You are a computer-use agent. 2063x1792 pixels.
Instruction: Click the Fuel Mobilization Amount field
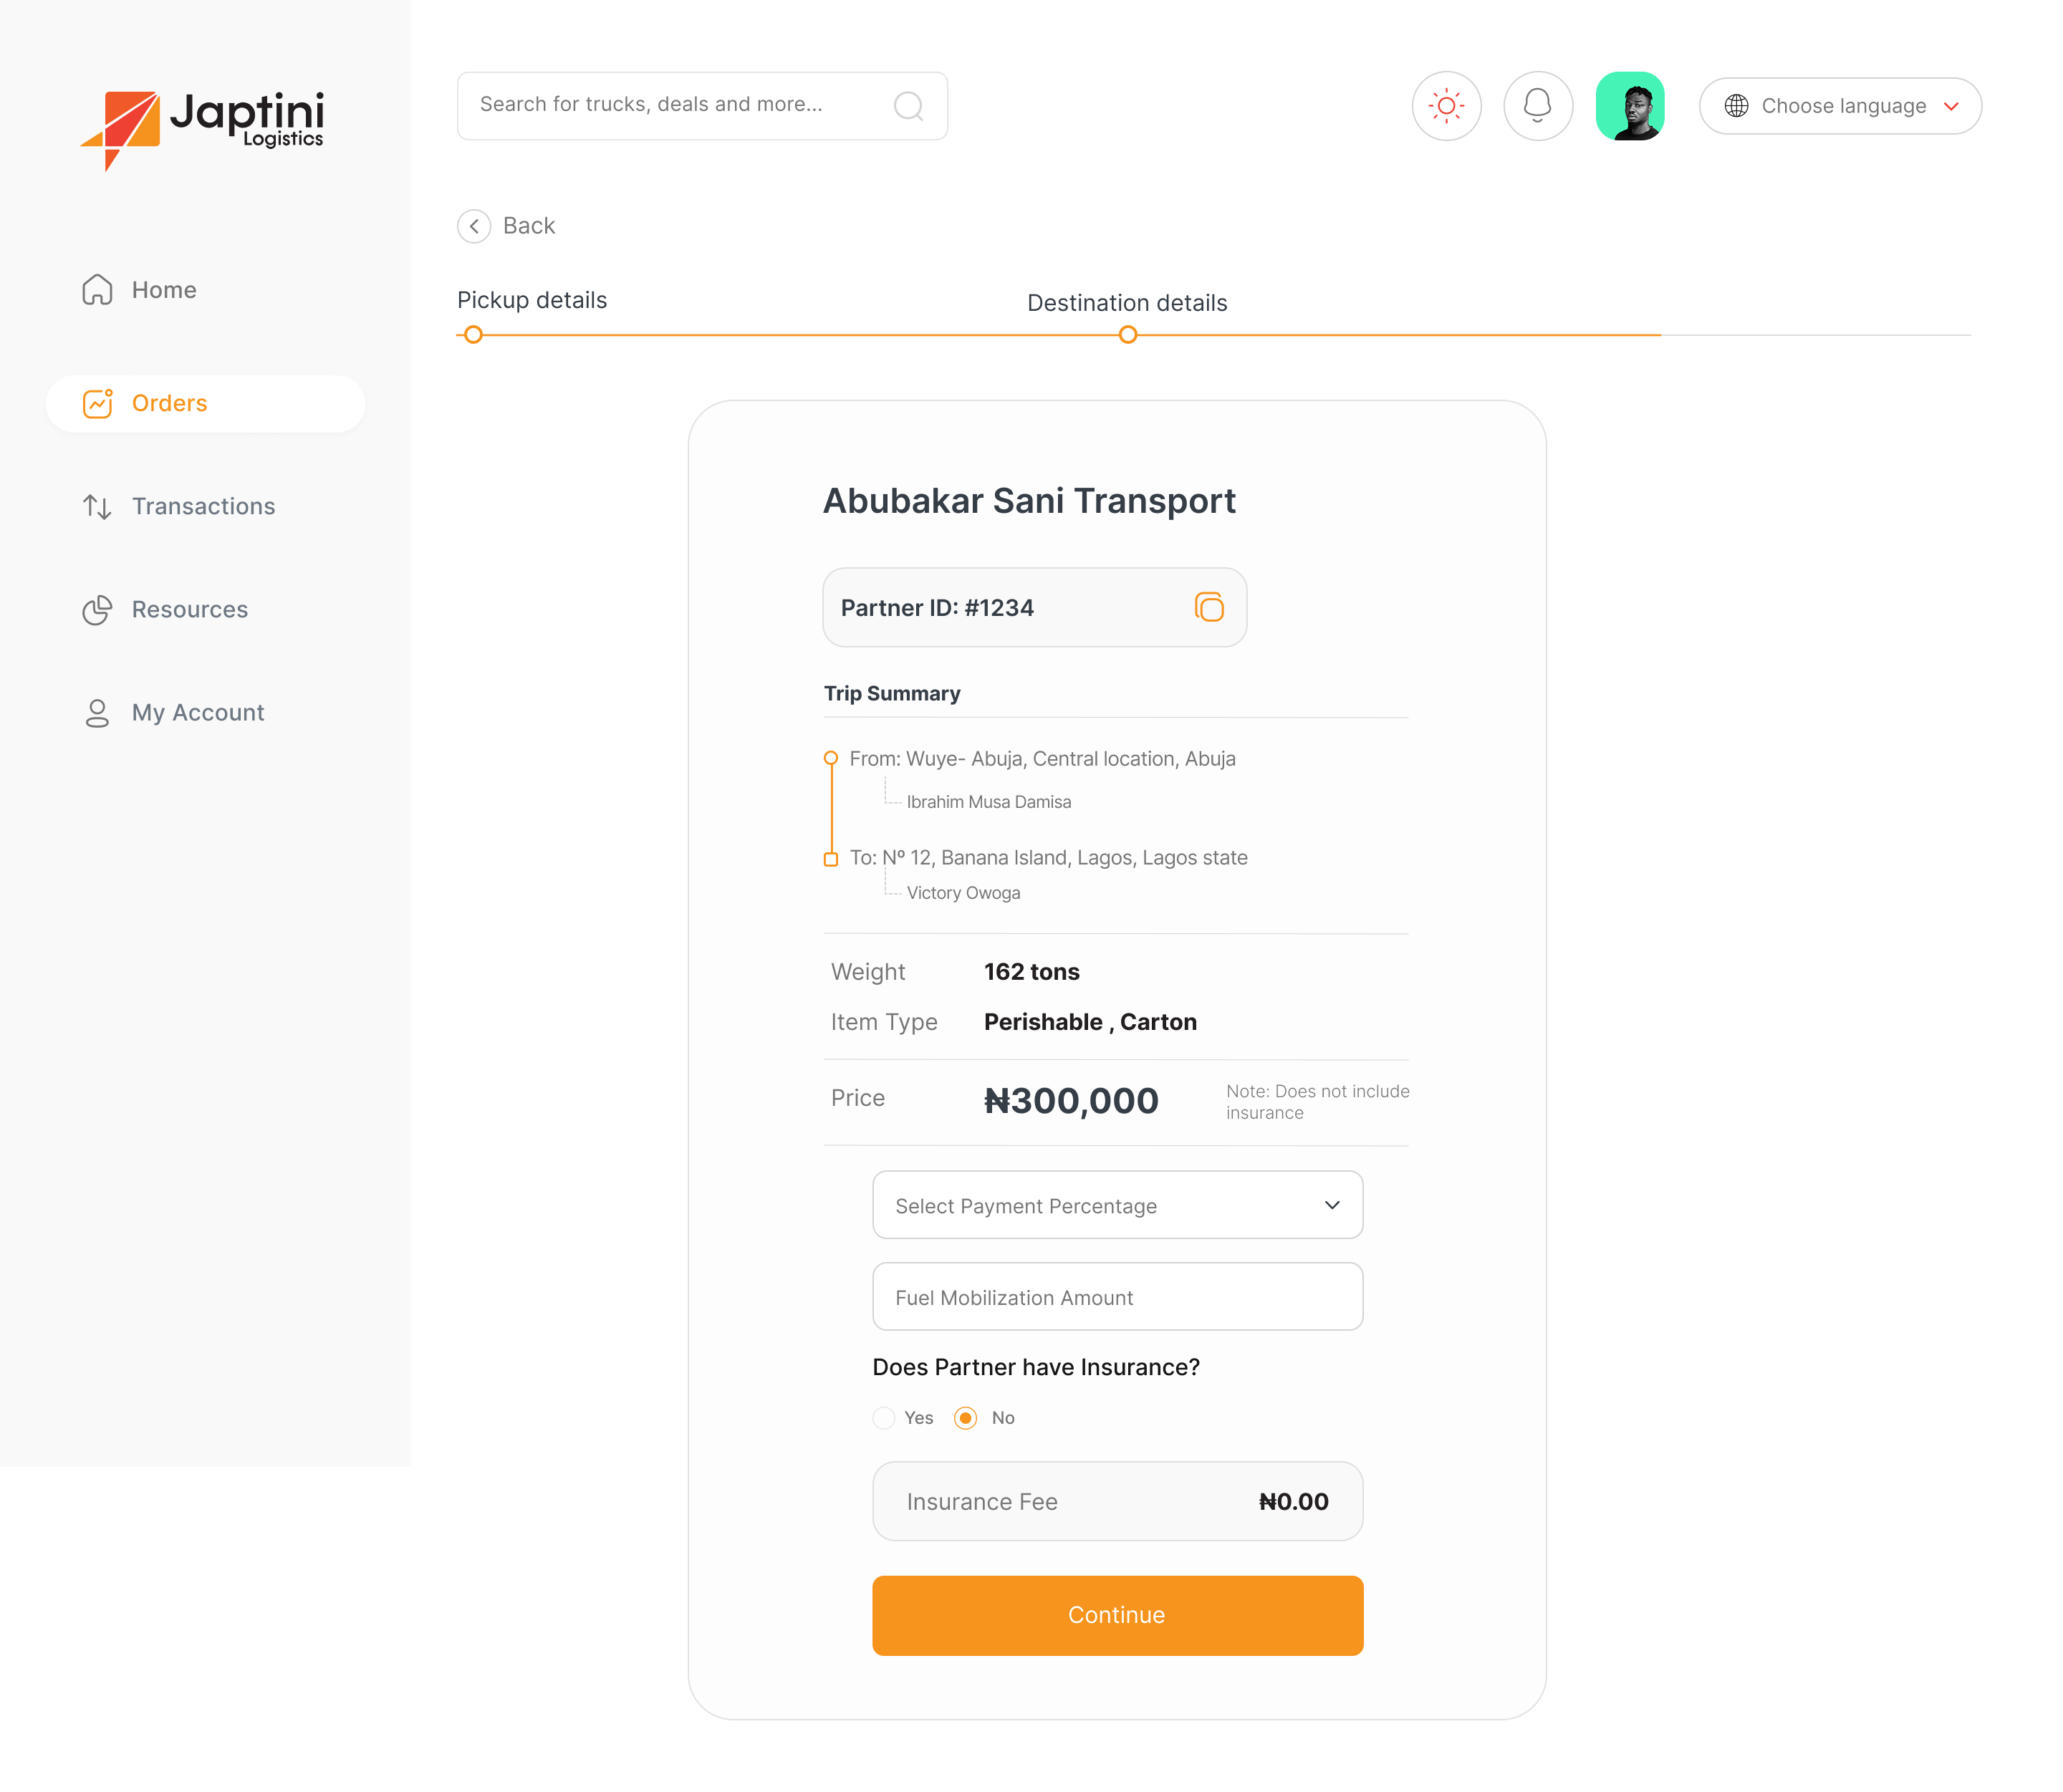pyautogui.click(x=1117, y=1297)
